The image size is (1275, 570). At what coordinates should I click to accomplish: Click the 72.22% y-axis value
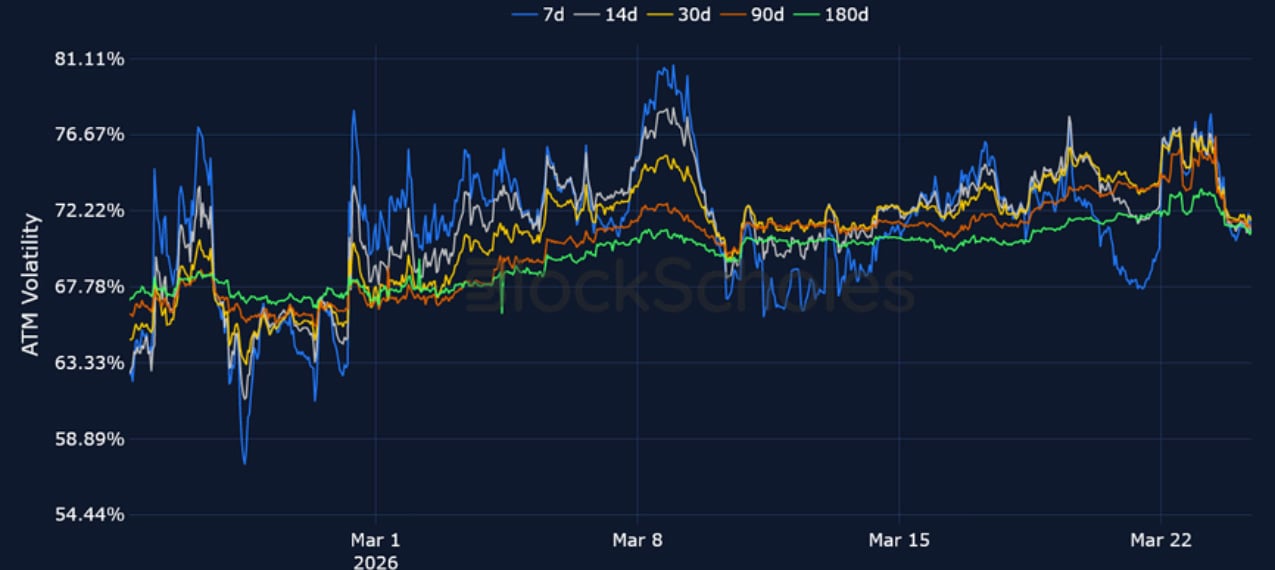point(89,211)
